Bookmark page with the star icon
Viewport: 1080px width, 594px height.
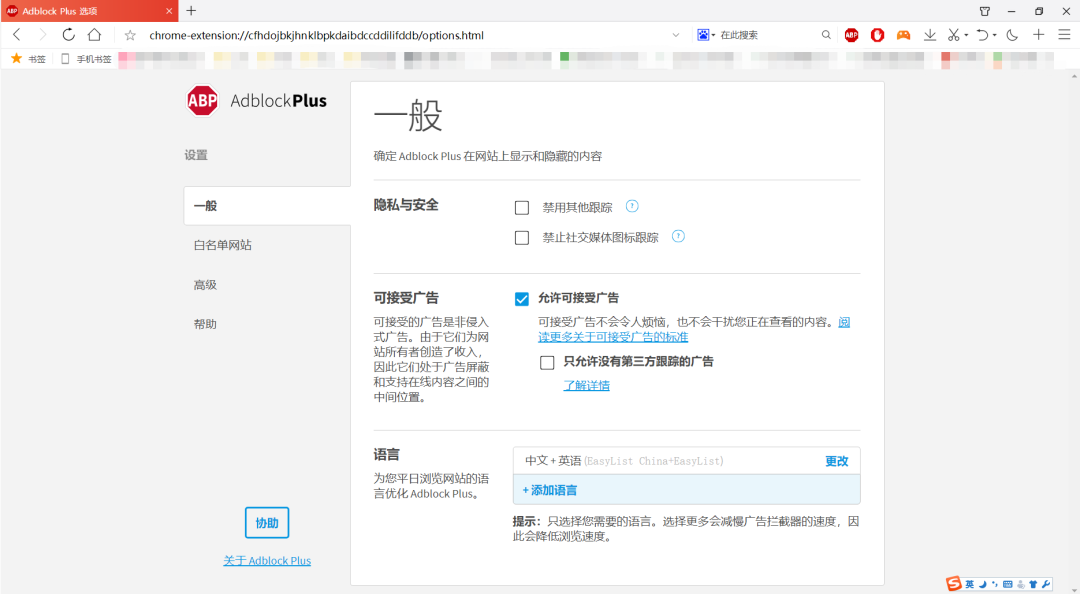tap(130, 35)
